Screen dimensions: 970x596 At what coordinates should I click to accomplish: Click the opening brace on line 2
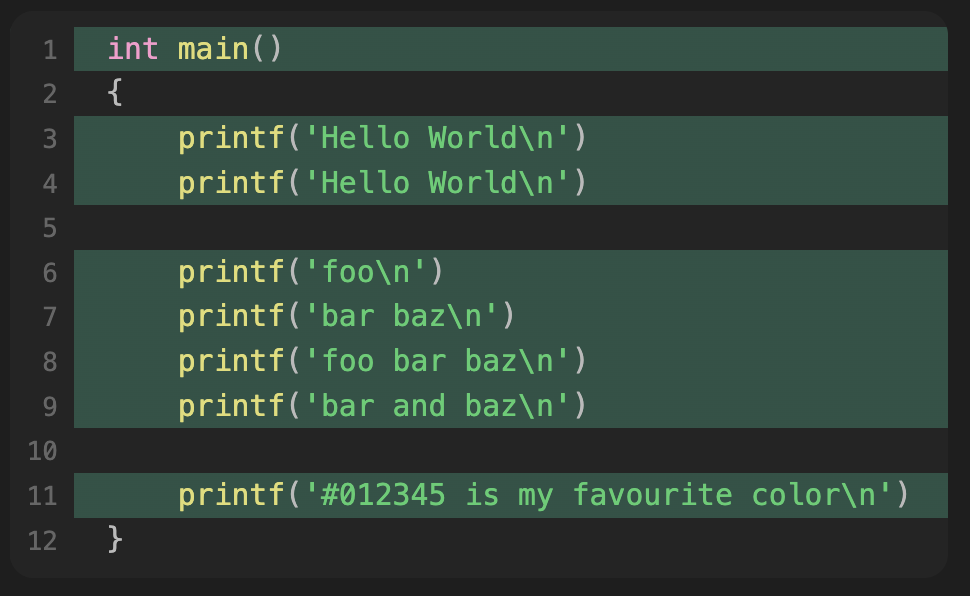point(116,92)
